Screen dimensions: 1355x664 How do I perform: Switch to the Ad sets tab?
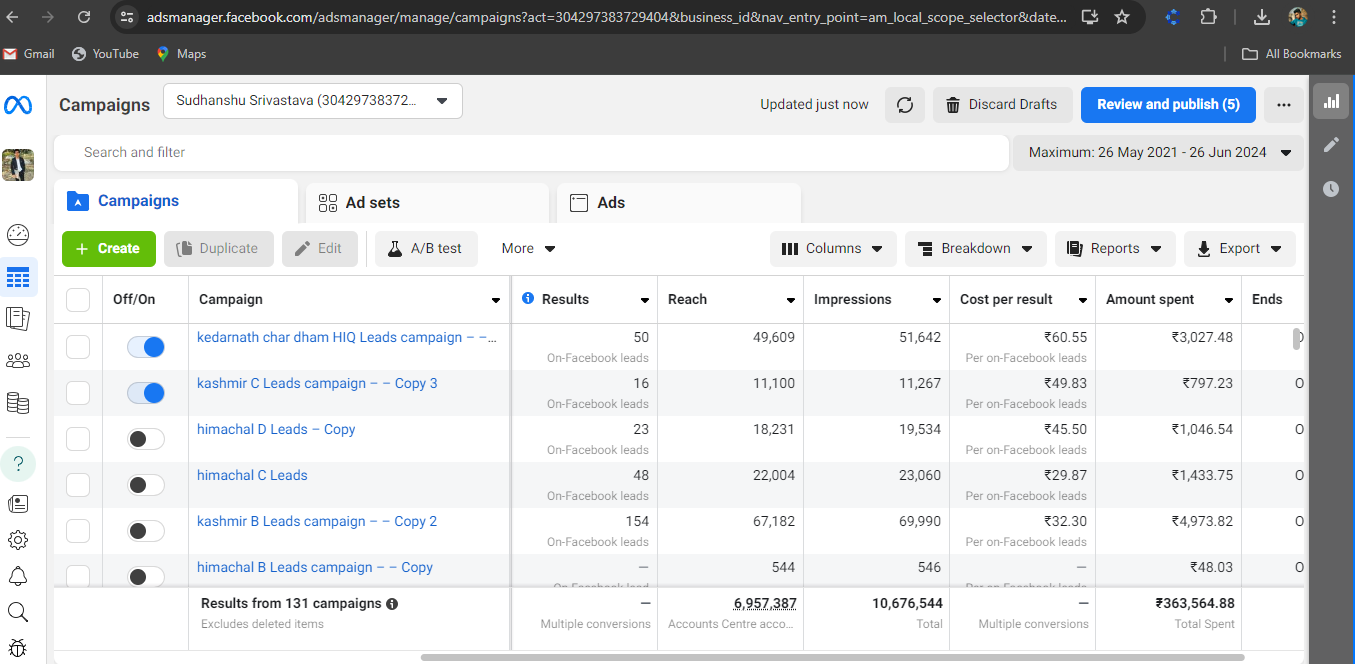pos(426,203)
